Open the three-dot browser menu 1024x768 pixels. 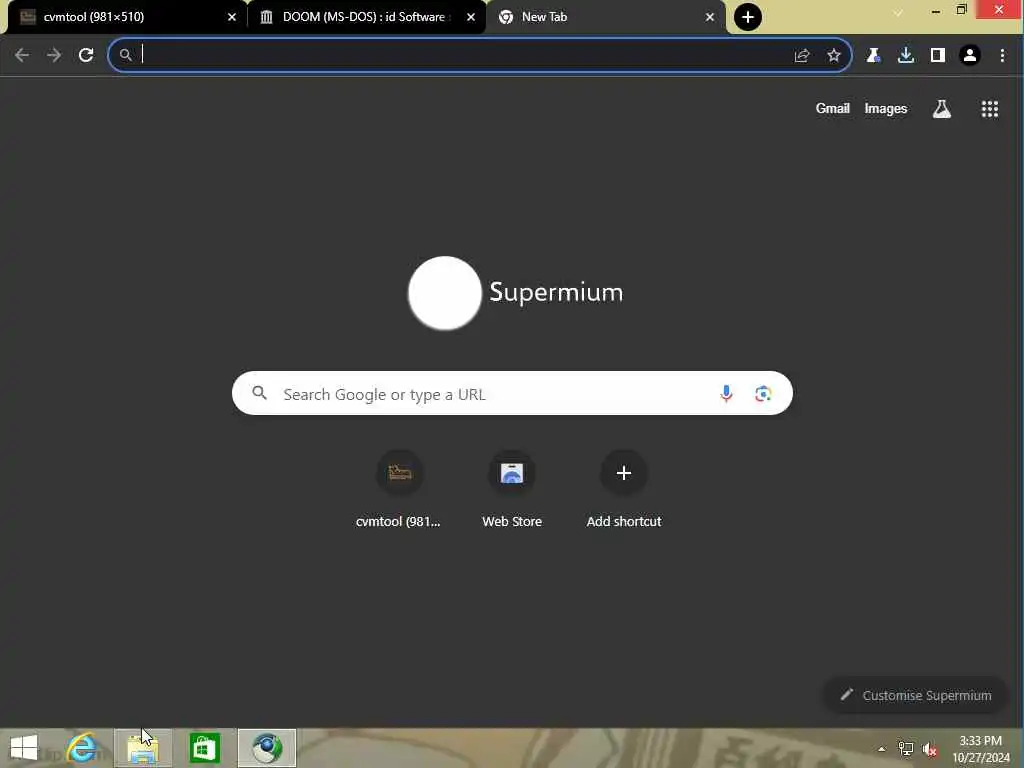pos(1002,56)
